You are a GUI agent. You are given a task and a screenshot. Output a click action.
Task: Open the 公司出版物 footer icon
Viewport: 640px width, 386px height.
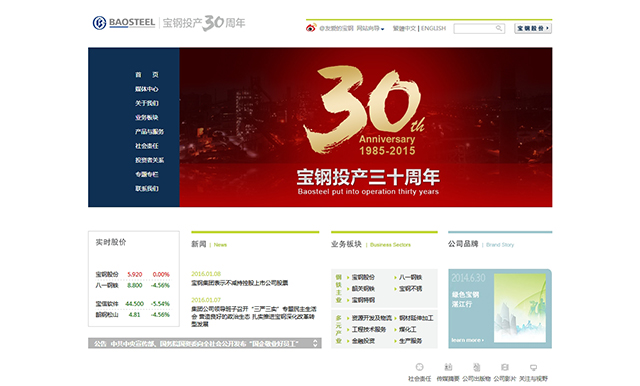coord(476,367)
